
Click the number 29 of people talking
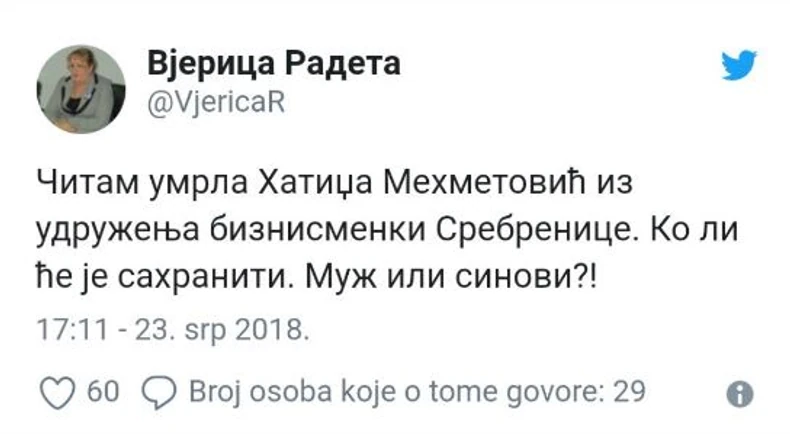click(628, 392)
